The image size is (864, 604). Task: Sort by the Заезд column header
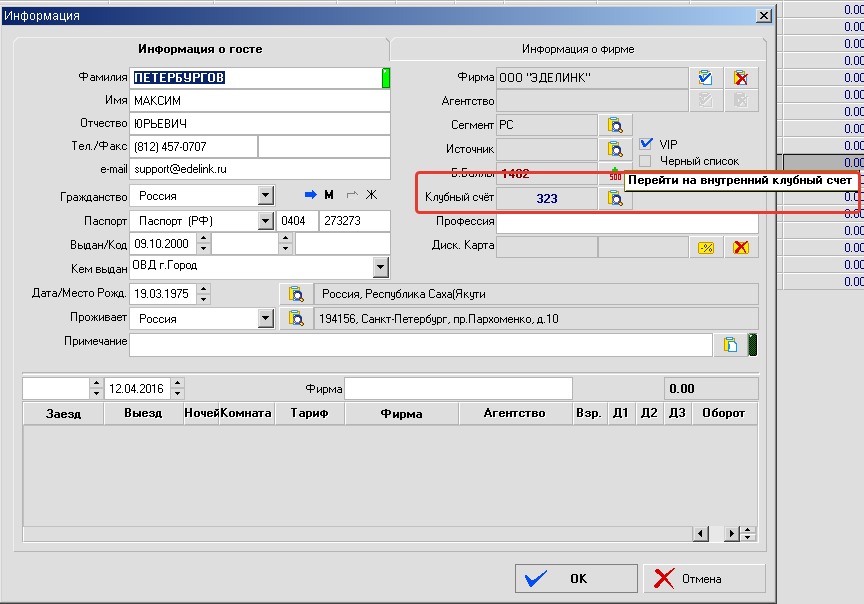tap(62, 413)
